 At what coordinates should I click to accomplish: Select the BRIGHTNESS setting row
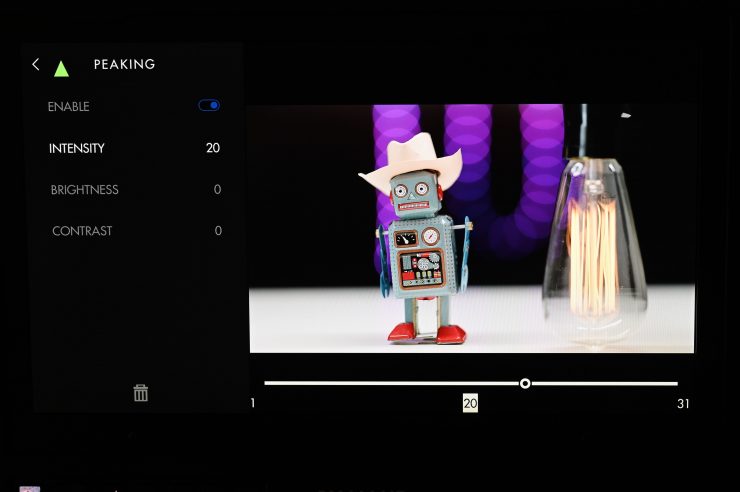tap(84, 190)
